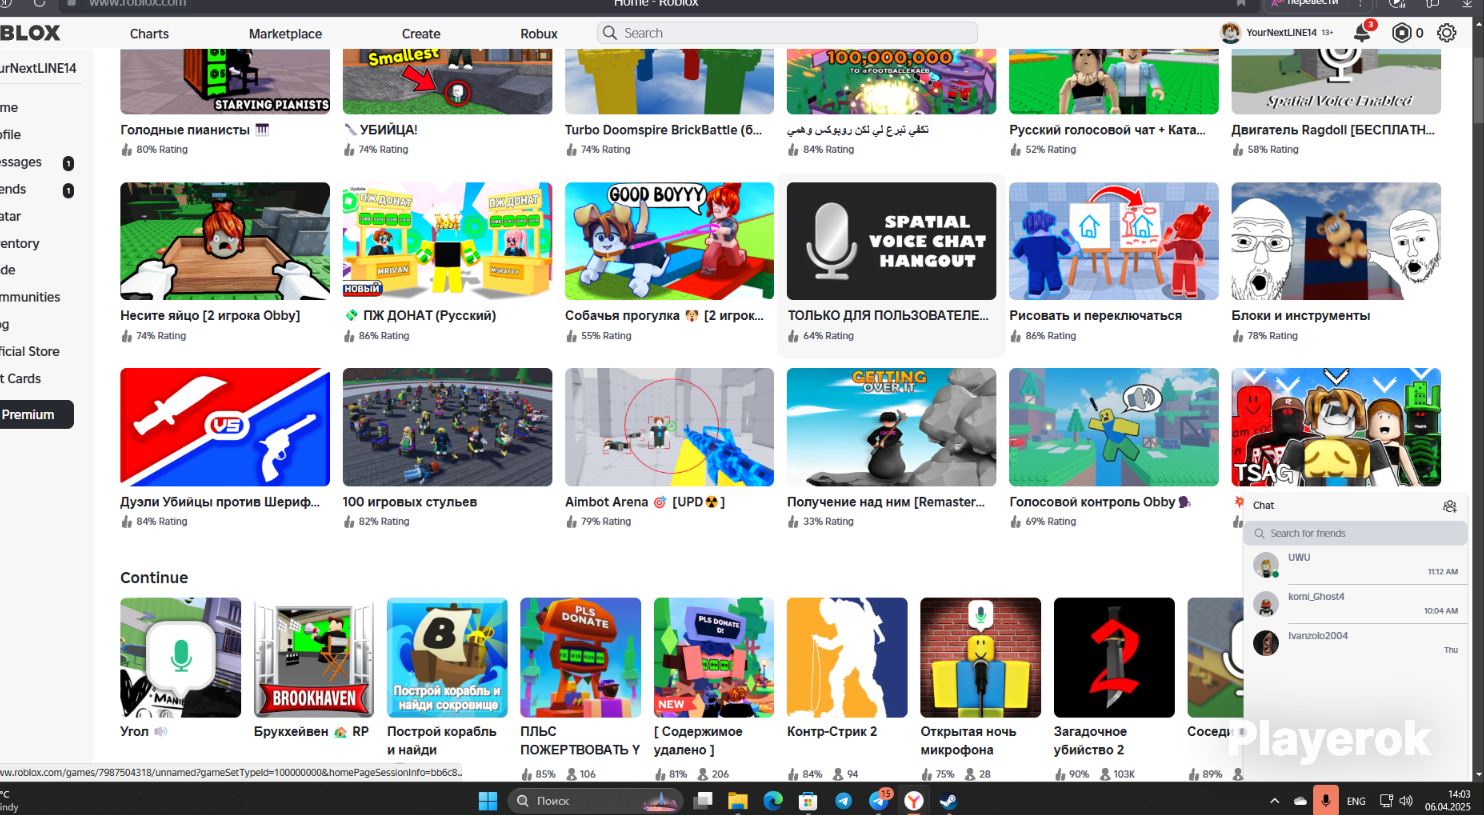The image size is (1484, 815).
Task: Open Microsoft Store from the taskbar
Action: coord(808,801)
